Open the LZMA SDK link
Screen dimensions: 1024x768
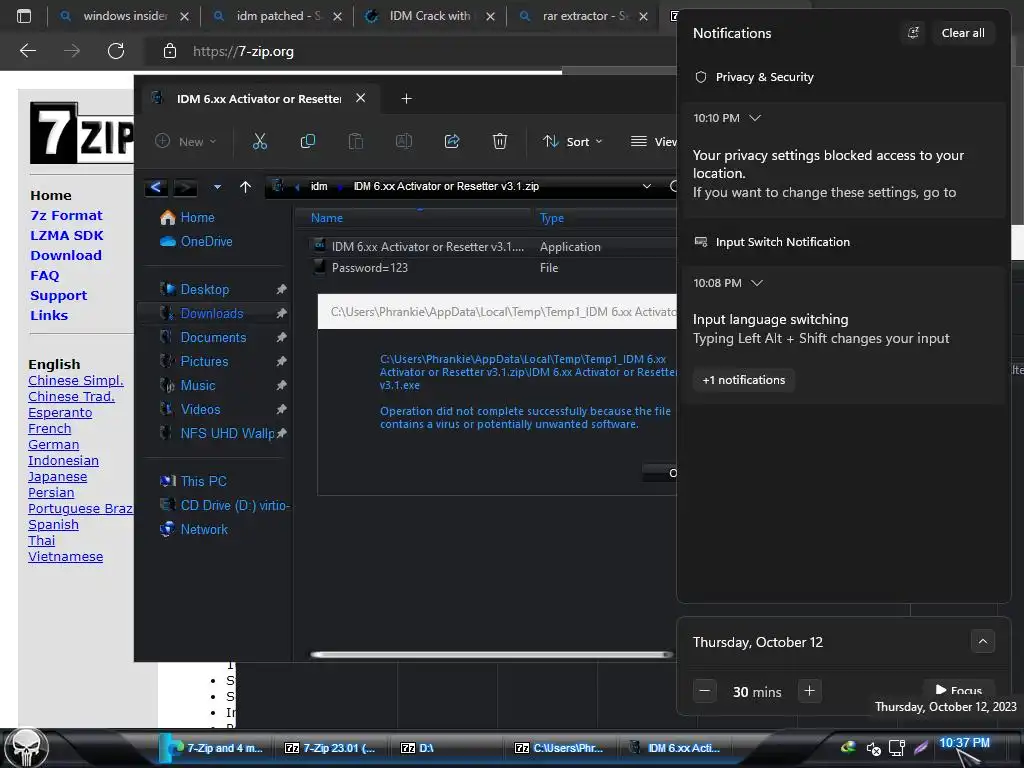click(x=67, y=236)
